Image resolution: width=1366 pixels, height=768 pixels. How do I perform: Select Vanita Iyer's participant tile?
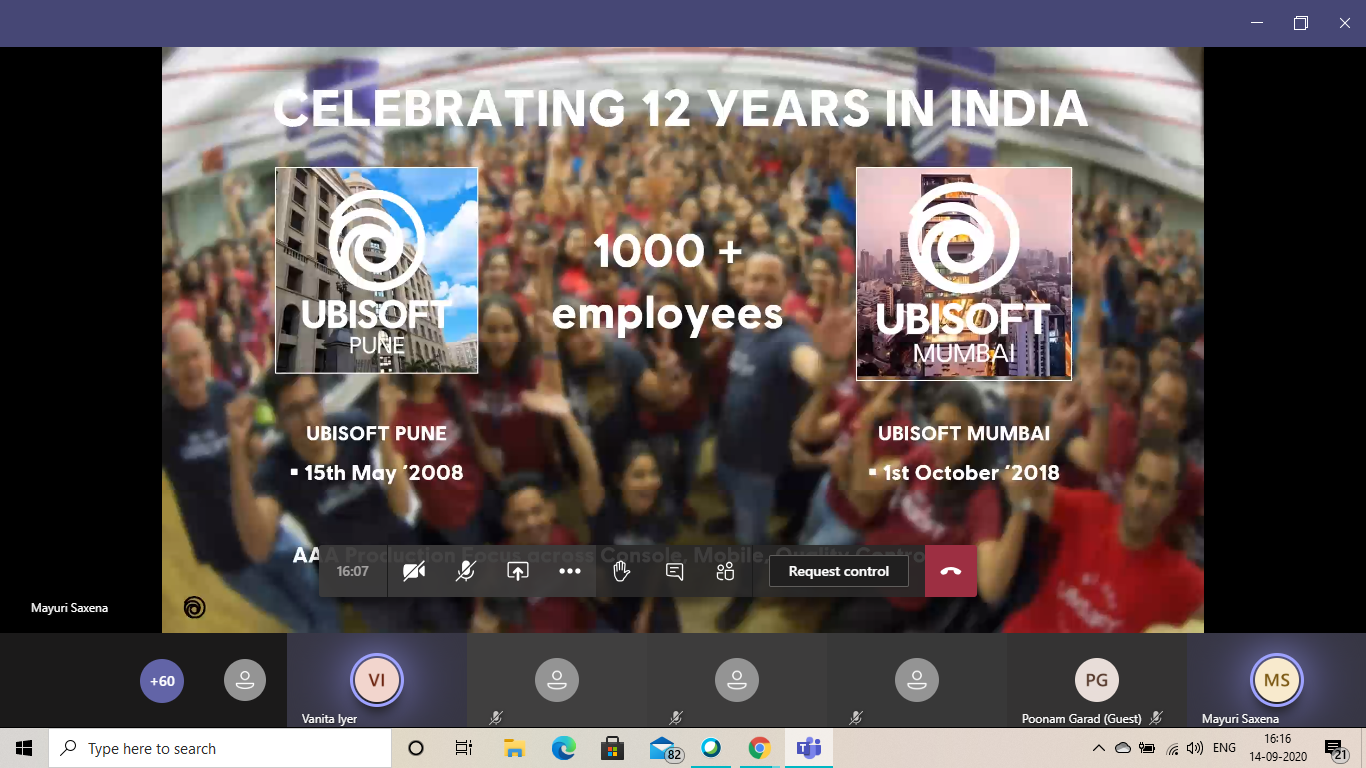click(377, 680)
